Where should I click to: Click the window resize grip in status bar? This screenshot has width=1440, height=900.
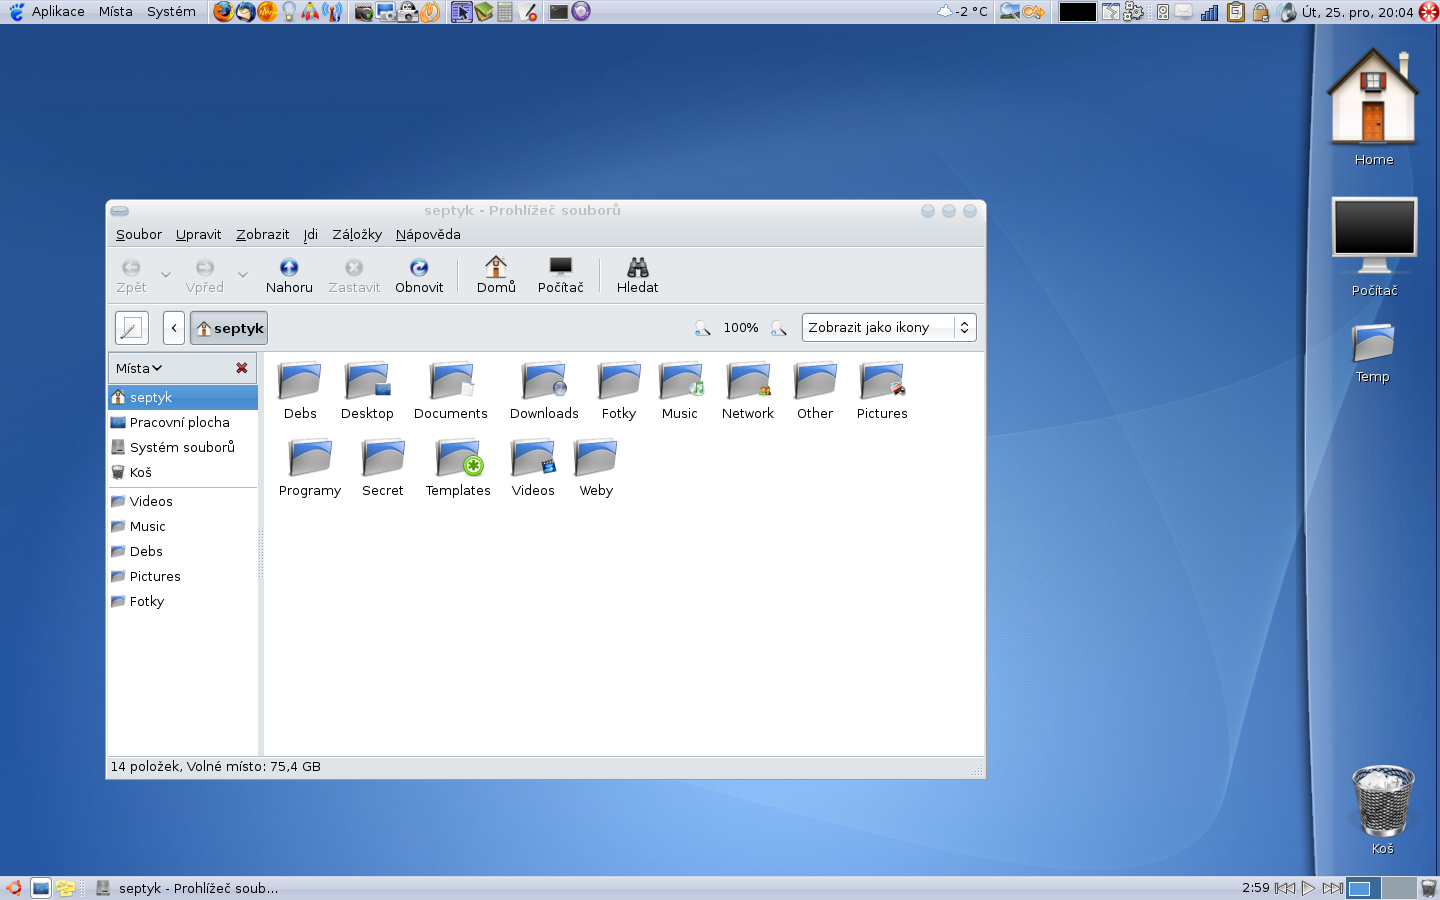[978, 770]
